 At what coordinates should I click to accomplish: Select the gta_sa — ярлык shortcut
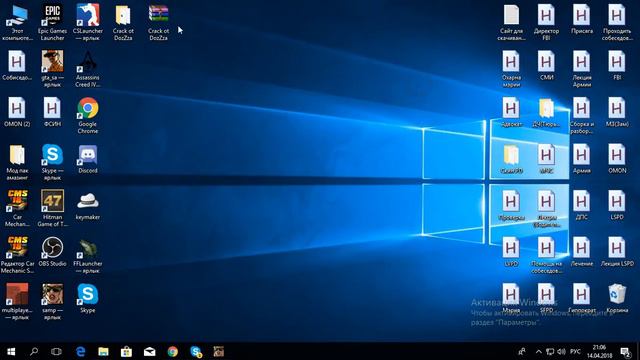pyautogui.click(x=52, y=69)
